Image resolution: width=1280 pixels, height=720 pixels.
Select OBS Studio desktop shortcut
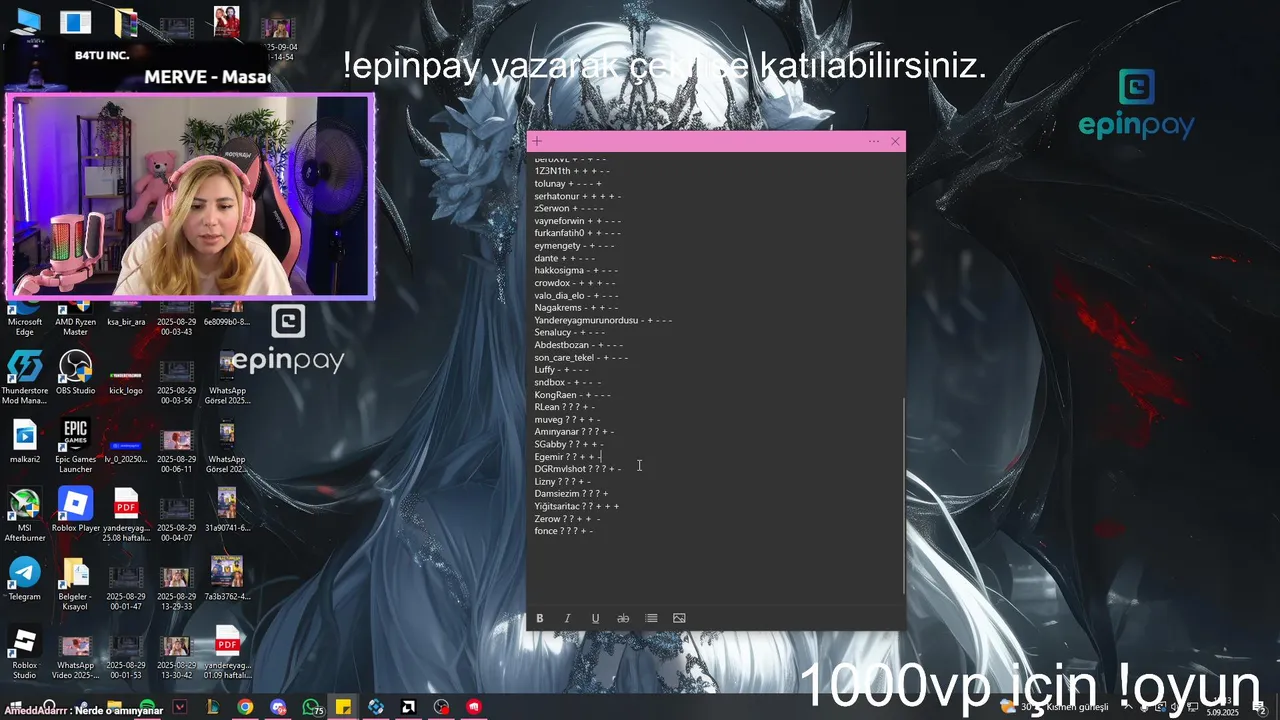(75, 372)
